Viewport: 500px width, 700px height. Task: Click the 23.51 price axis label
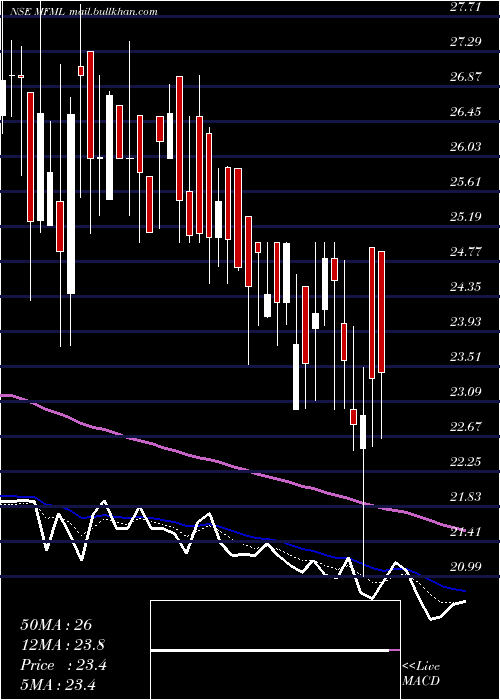tap(466, 356)
